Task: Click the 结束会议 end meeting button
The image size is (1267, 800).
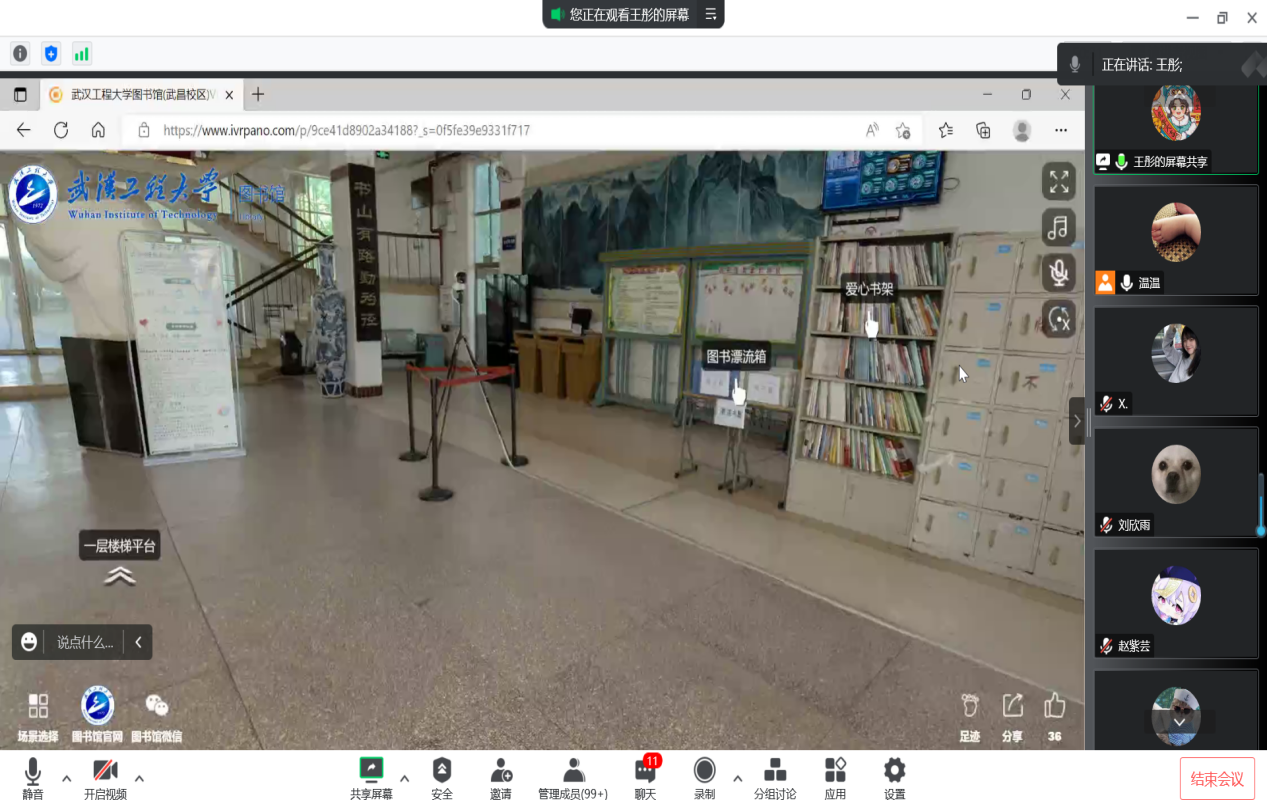Action: [1217, 779]
